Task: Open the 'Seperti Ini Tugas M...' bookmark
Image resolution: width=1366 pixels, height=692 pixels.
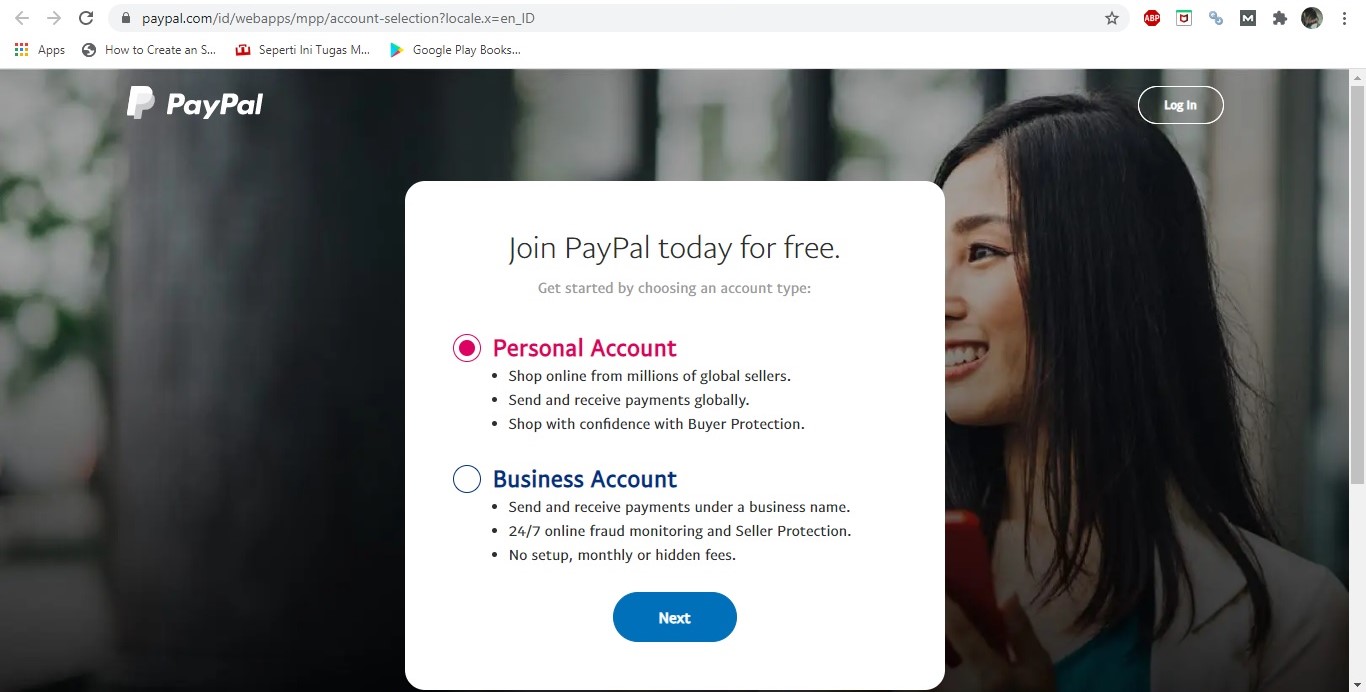Action: (303, 49)
